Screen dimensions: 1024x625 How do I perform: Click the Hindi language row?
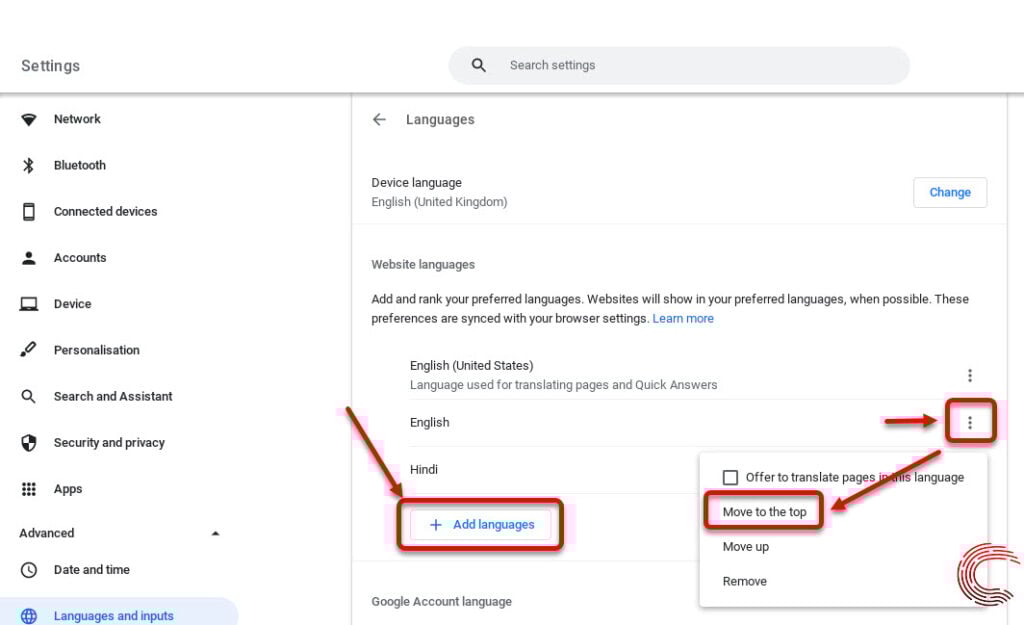coord(424,470)
